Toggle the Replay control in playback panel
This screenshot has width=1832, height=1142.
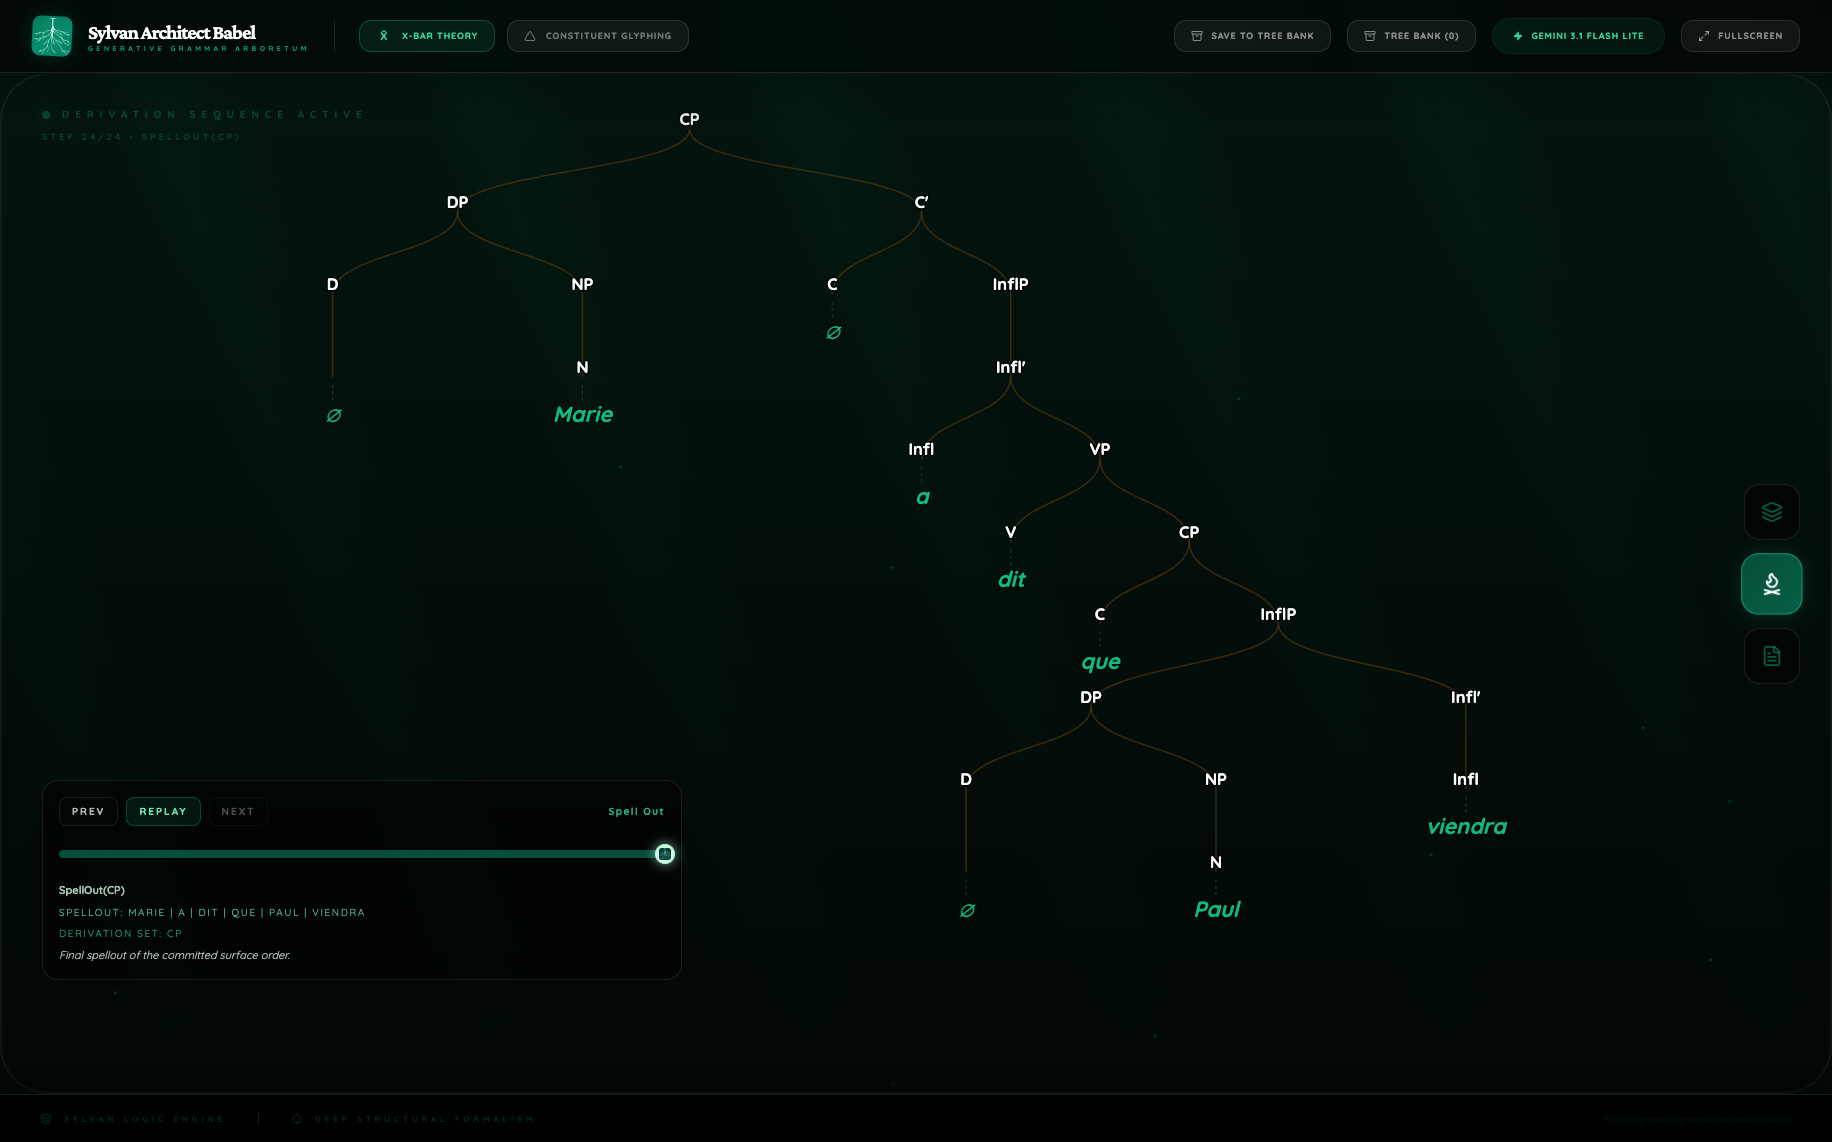tap(163, 811)
